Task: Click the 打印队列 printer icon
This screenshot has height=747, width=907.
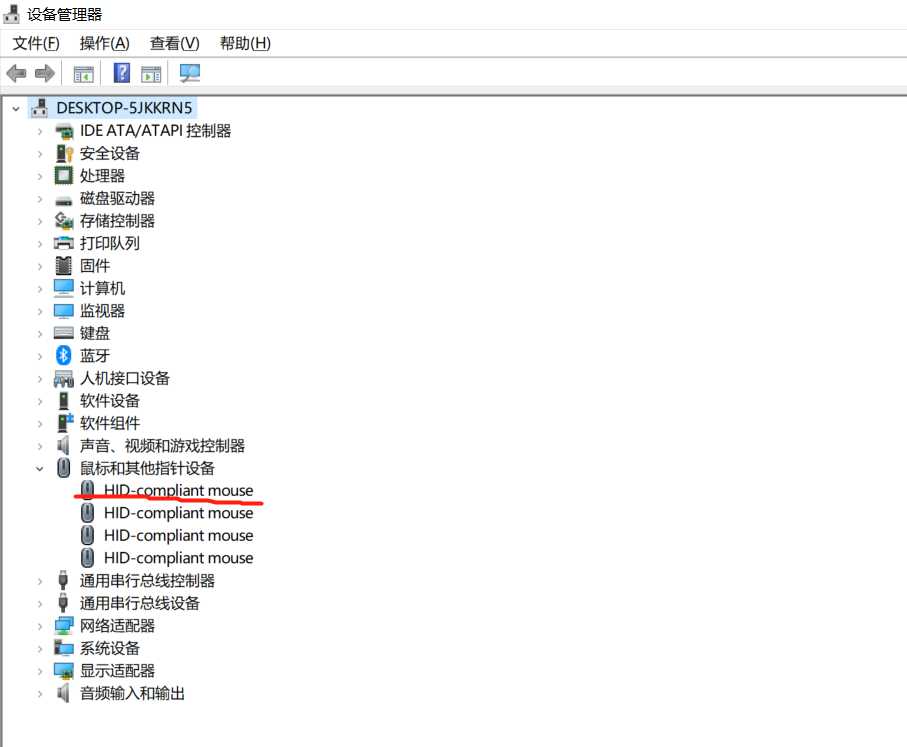Action: [x=64, y=243]
